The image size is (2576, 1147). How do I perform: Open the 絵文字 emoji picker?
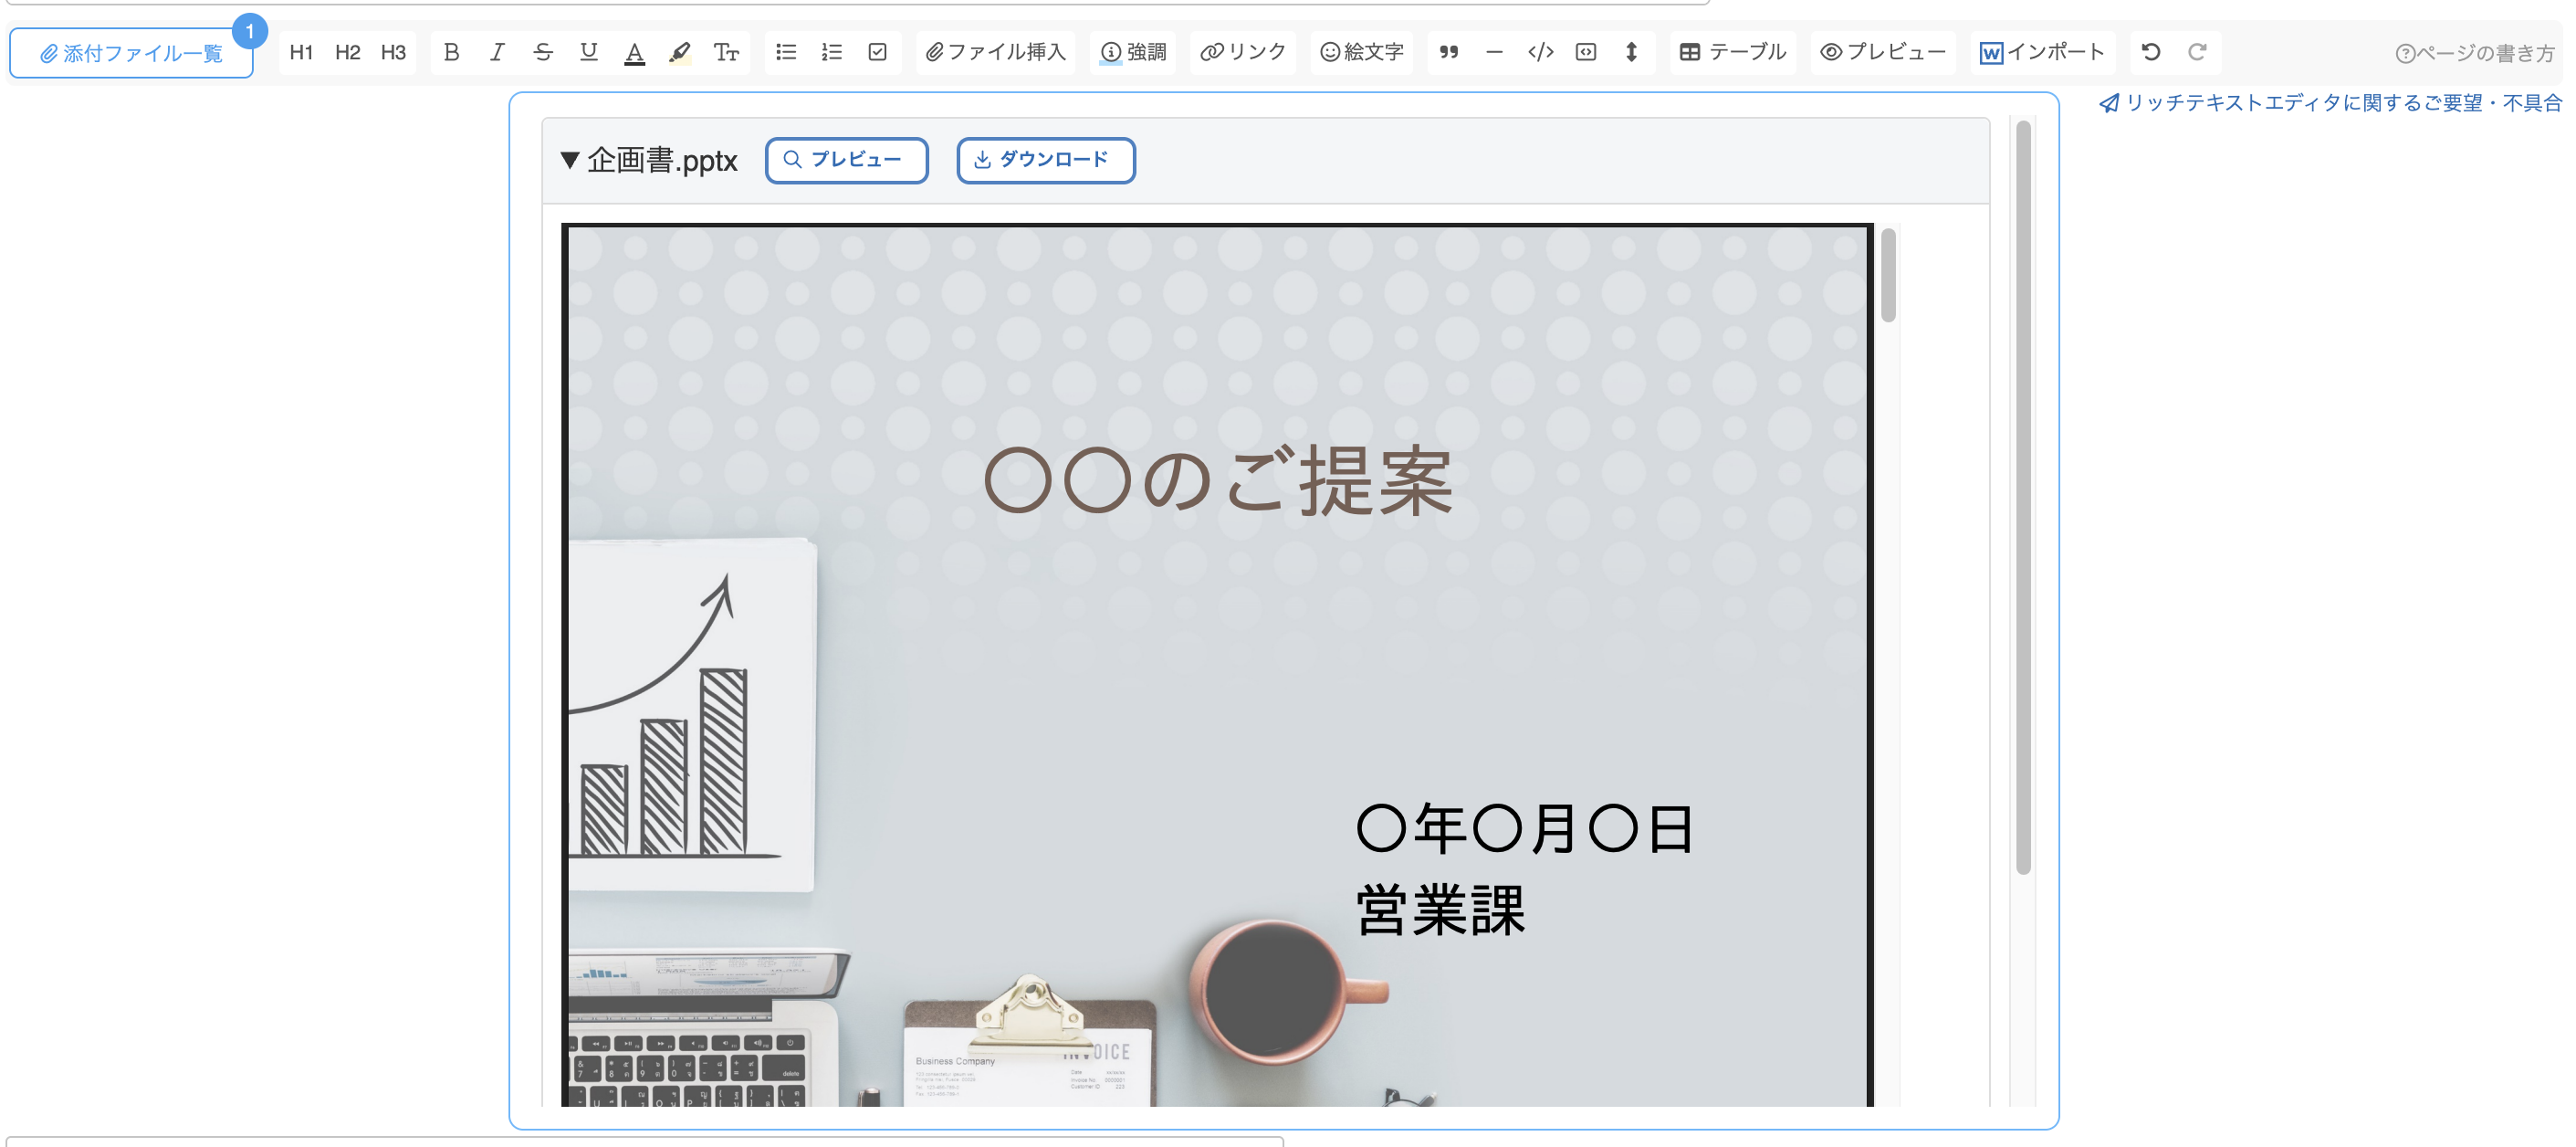tap(1361, 52)
